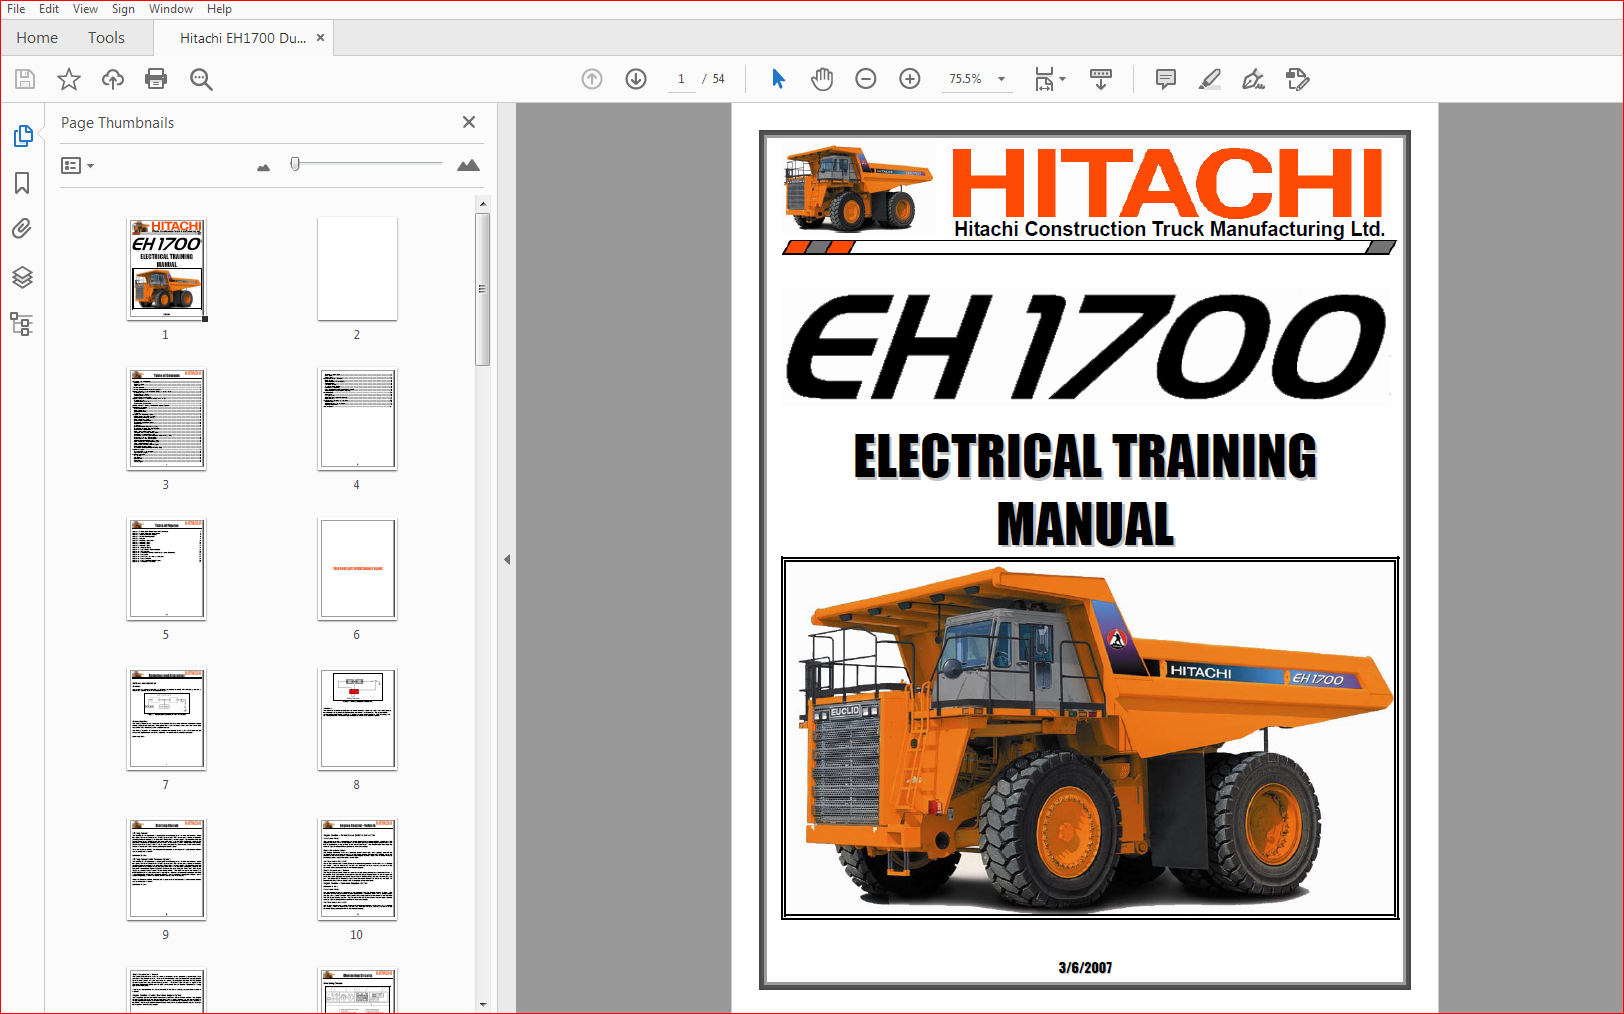This screenshot has height=1014, width=1624.
Task: Click the upload to cloud icon
Action: (x=113, y=79)
